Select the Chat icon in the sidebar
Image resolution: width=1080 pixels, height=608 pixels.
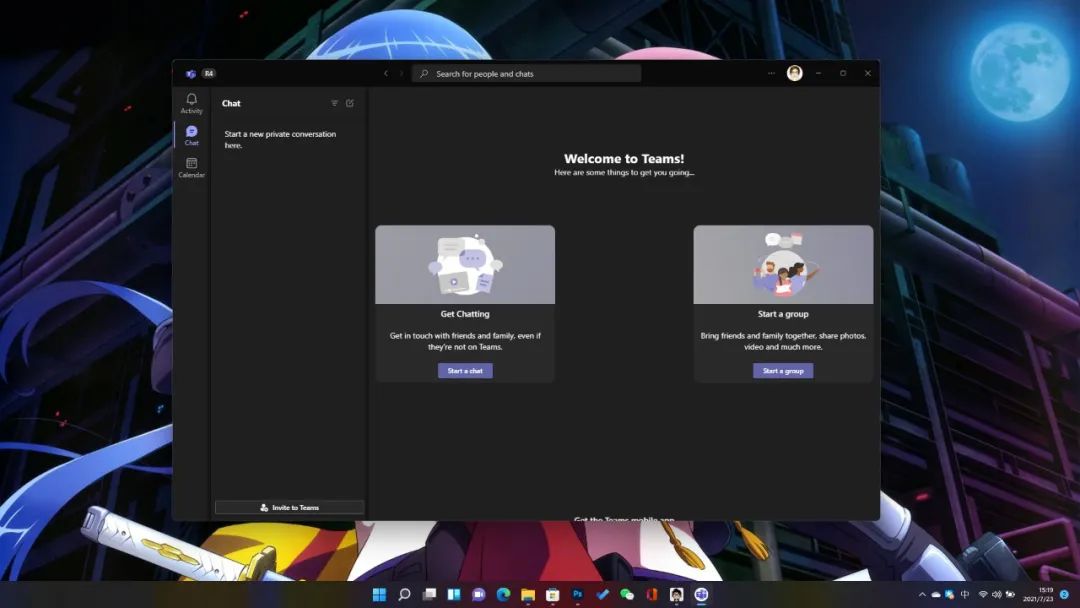coord(191,135)
